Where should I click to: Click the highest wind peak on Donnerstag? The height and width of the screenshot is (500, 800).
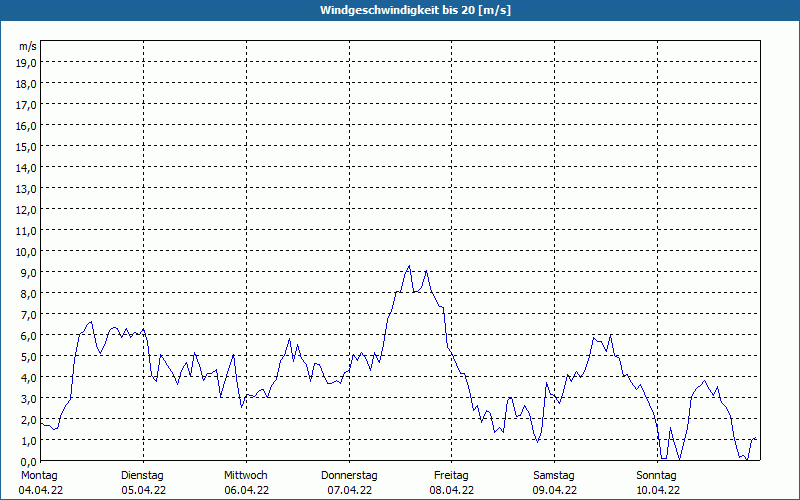tap(409, 266)
